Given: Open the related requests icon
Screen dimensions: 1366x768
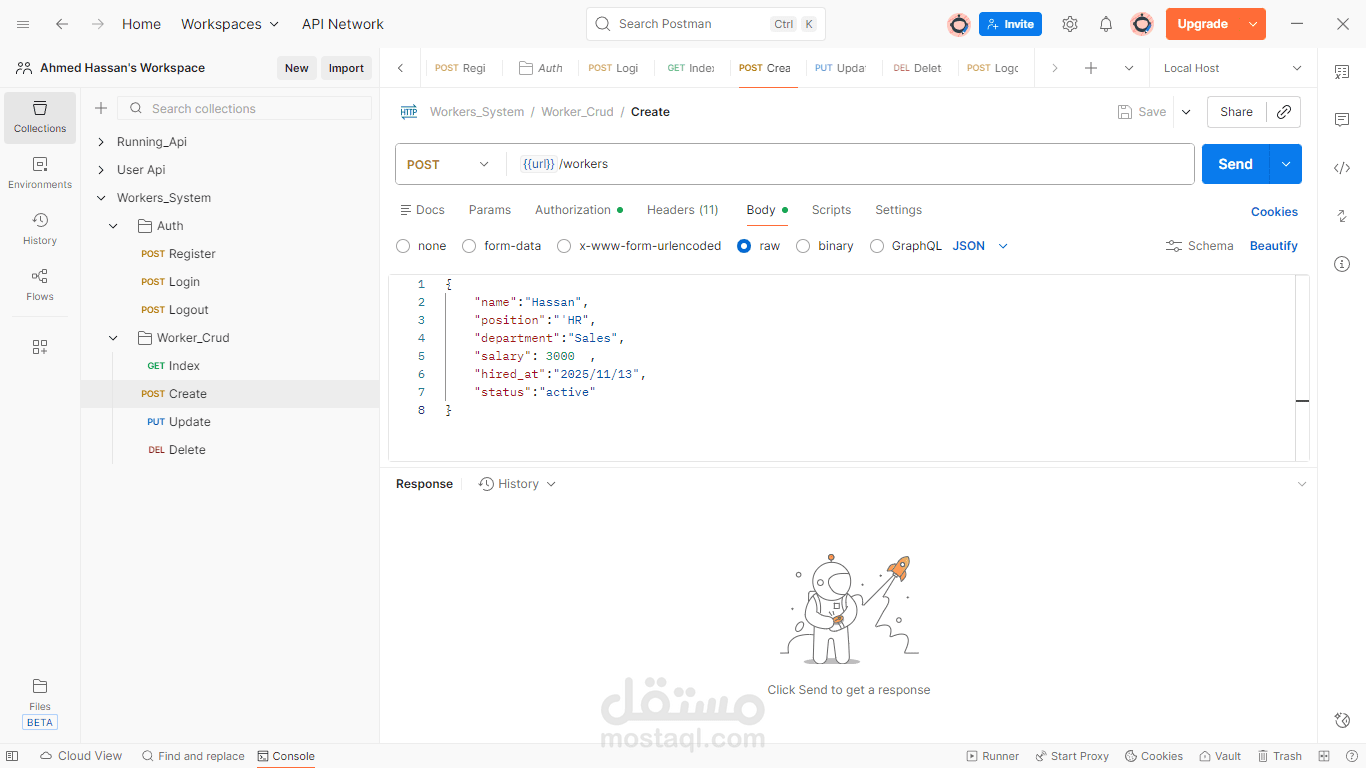Looking at the screenshot, I should 1342,216.
